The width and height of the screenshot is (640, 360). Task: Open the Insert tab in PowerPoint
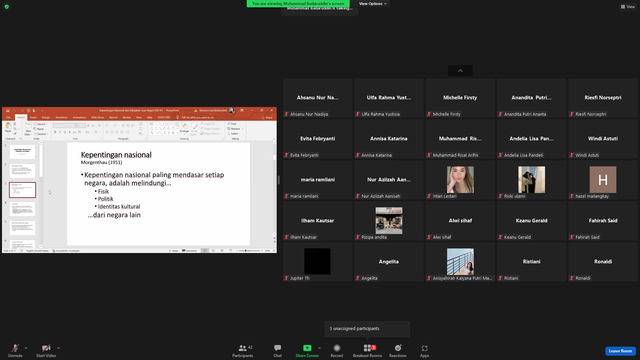(33, 118)
